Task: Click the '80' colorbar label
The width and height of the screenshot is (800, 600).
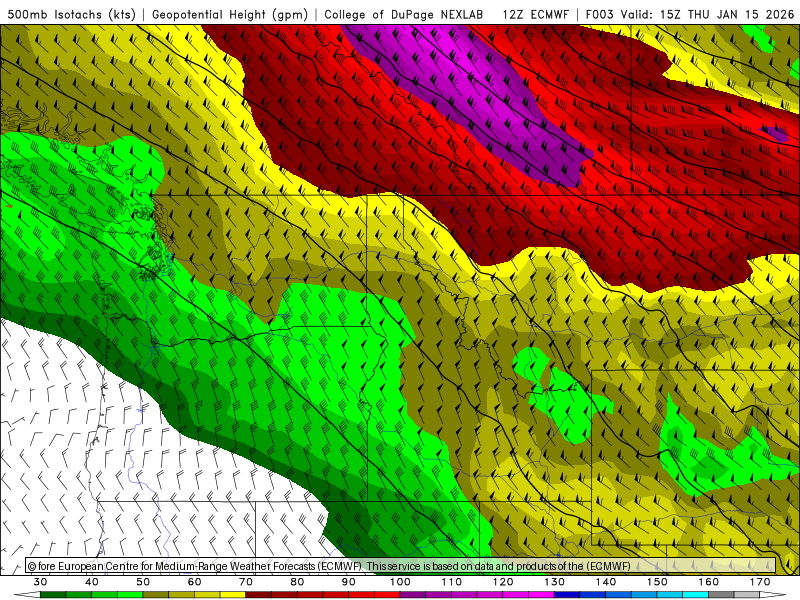Action: coord(297,582)
